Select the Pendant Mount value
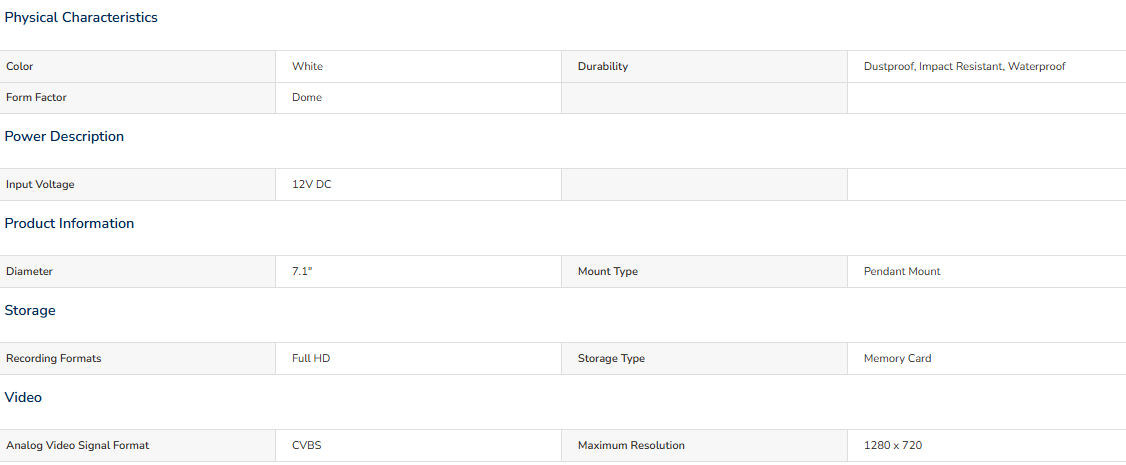The height and width of the screenshot is (465, 1126). point(902,271)
